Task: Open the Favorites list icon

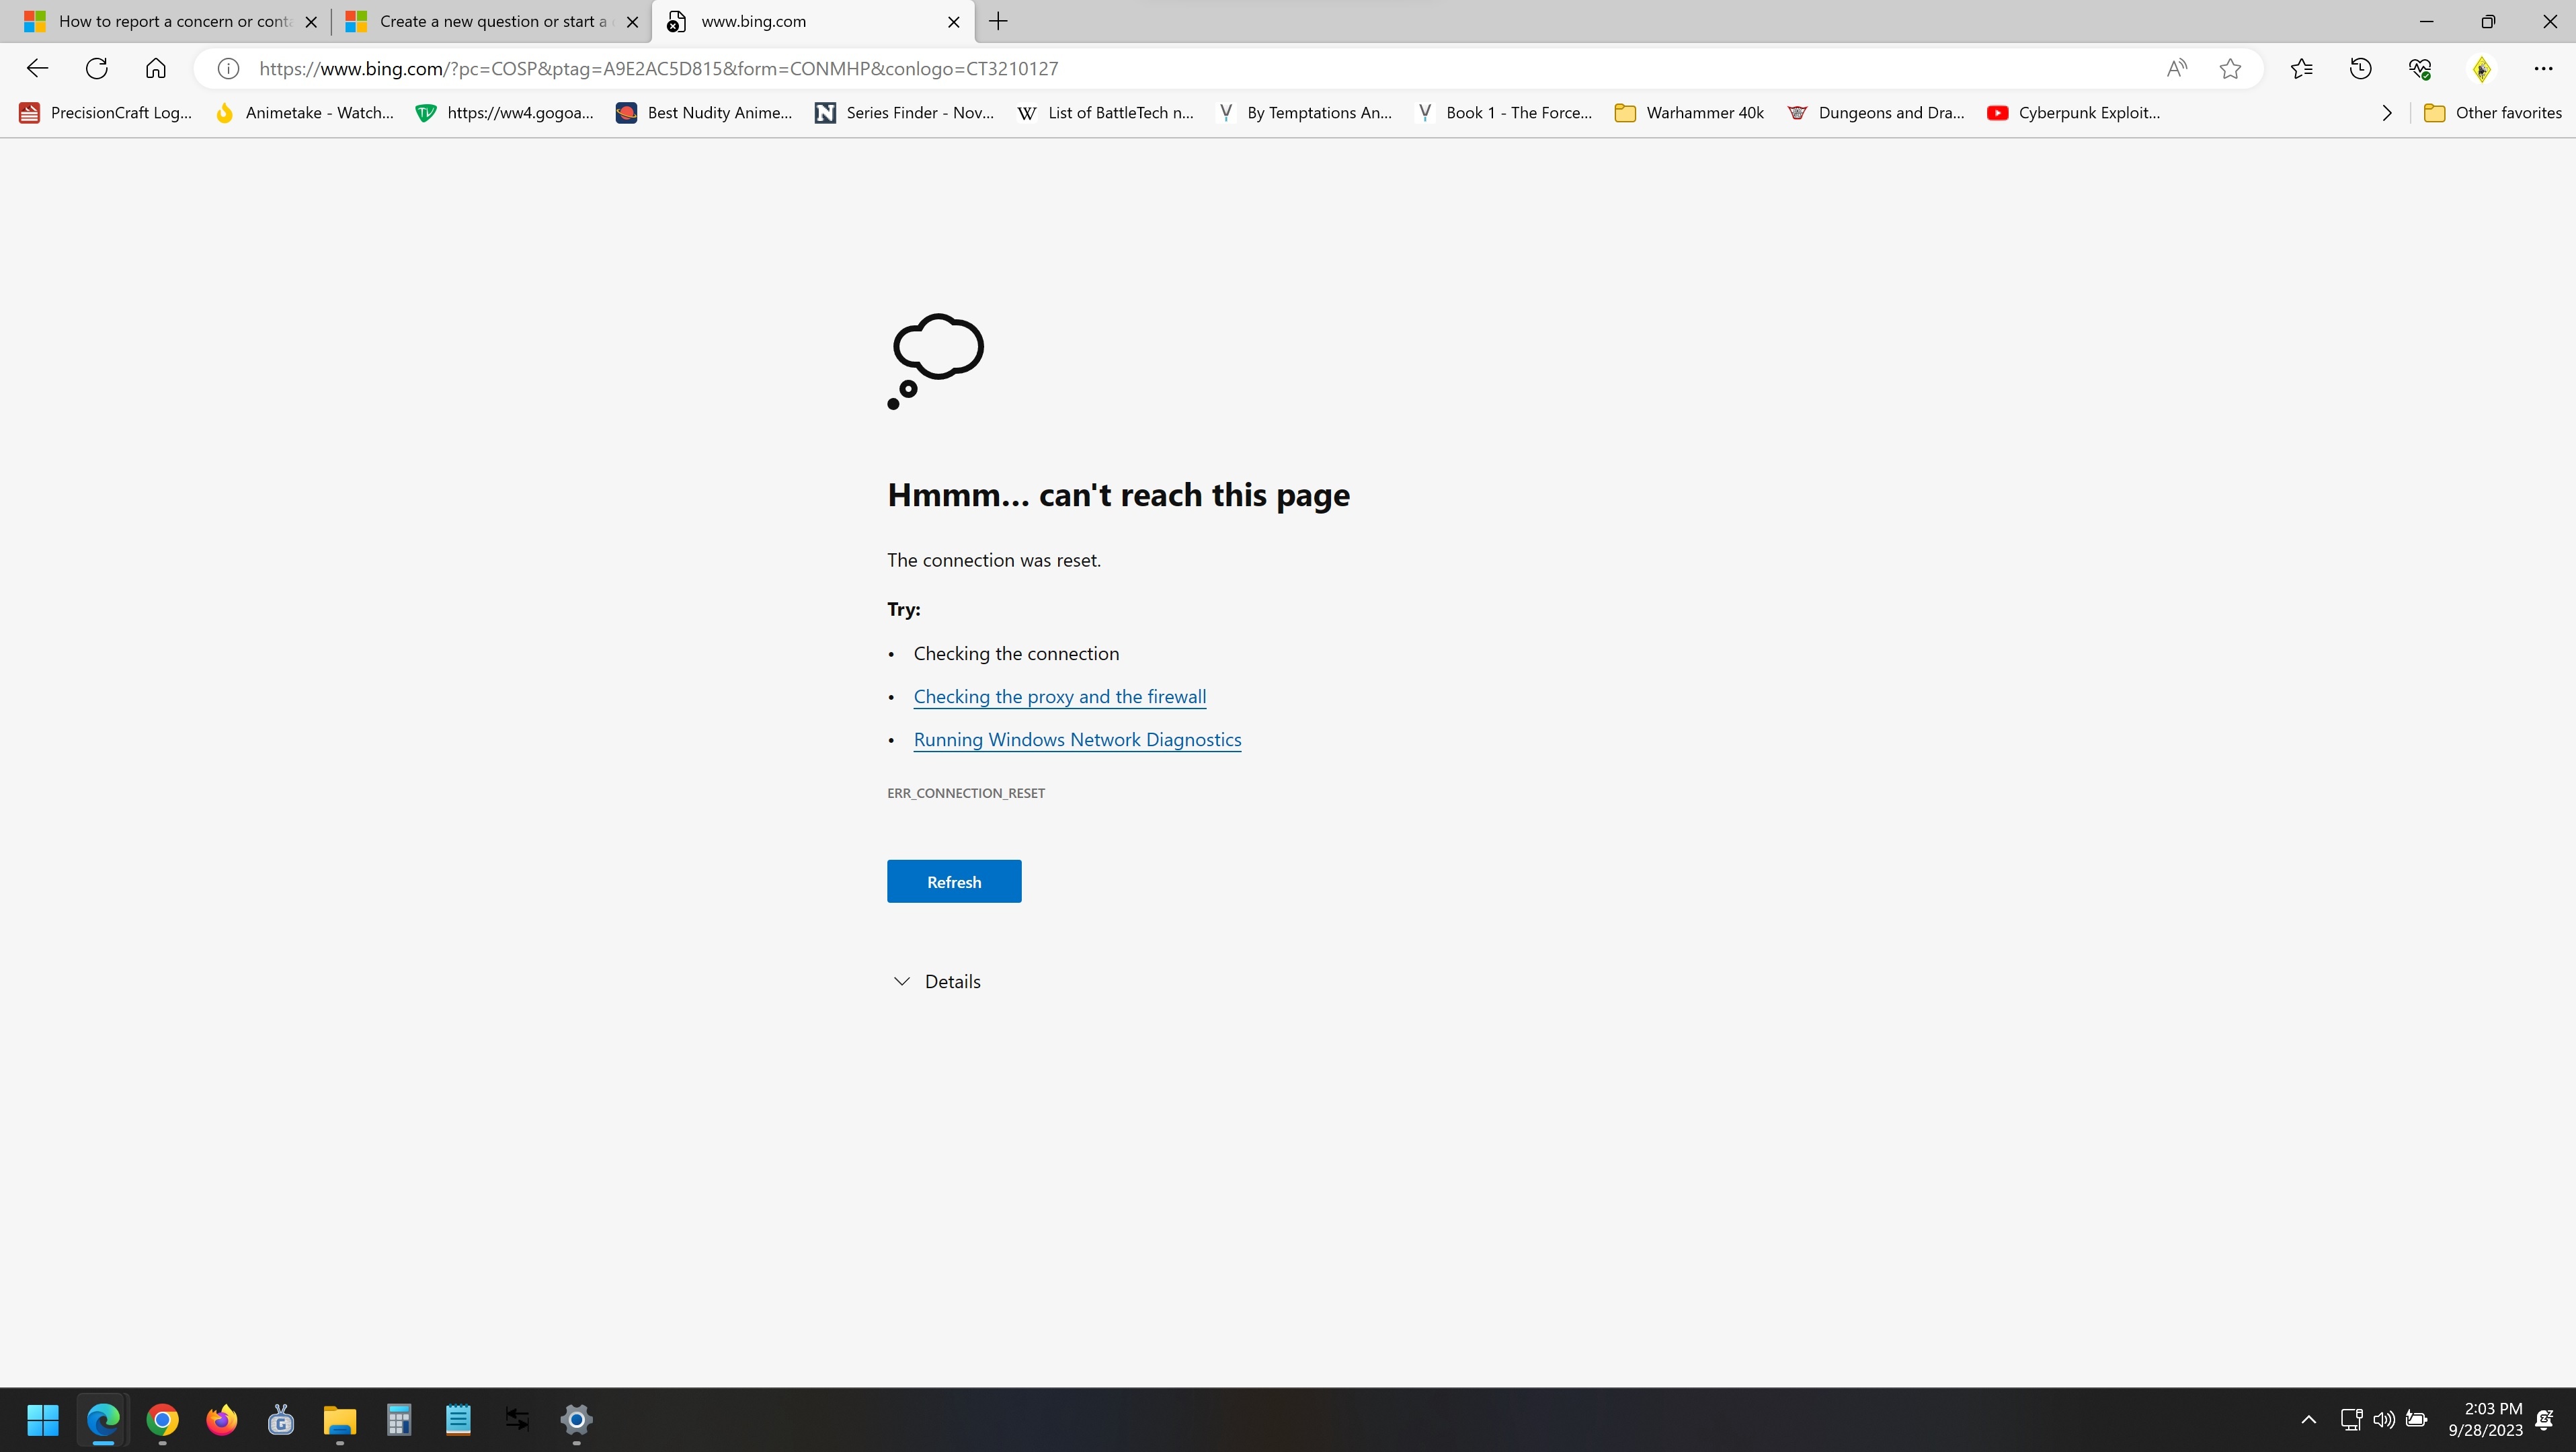Action: click(2301, 68)
